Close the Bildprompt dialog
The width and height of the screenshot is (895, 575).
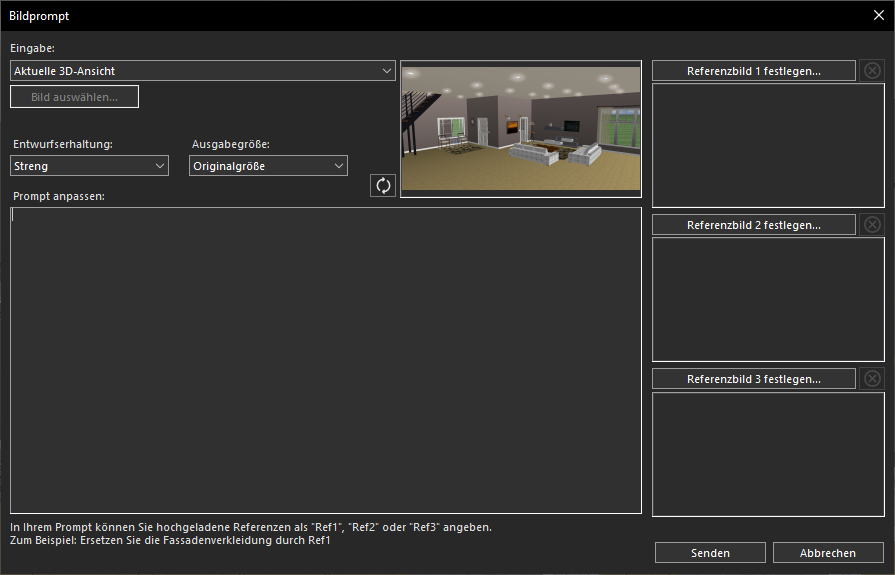tap(879, 15)
